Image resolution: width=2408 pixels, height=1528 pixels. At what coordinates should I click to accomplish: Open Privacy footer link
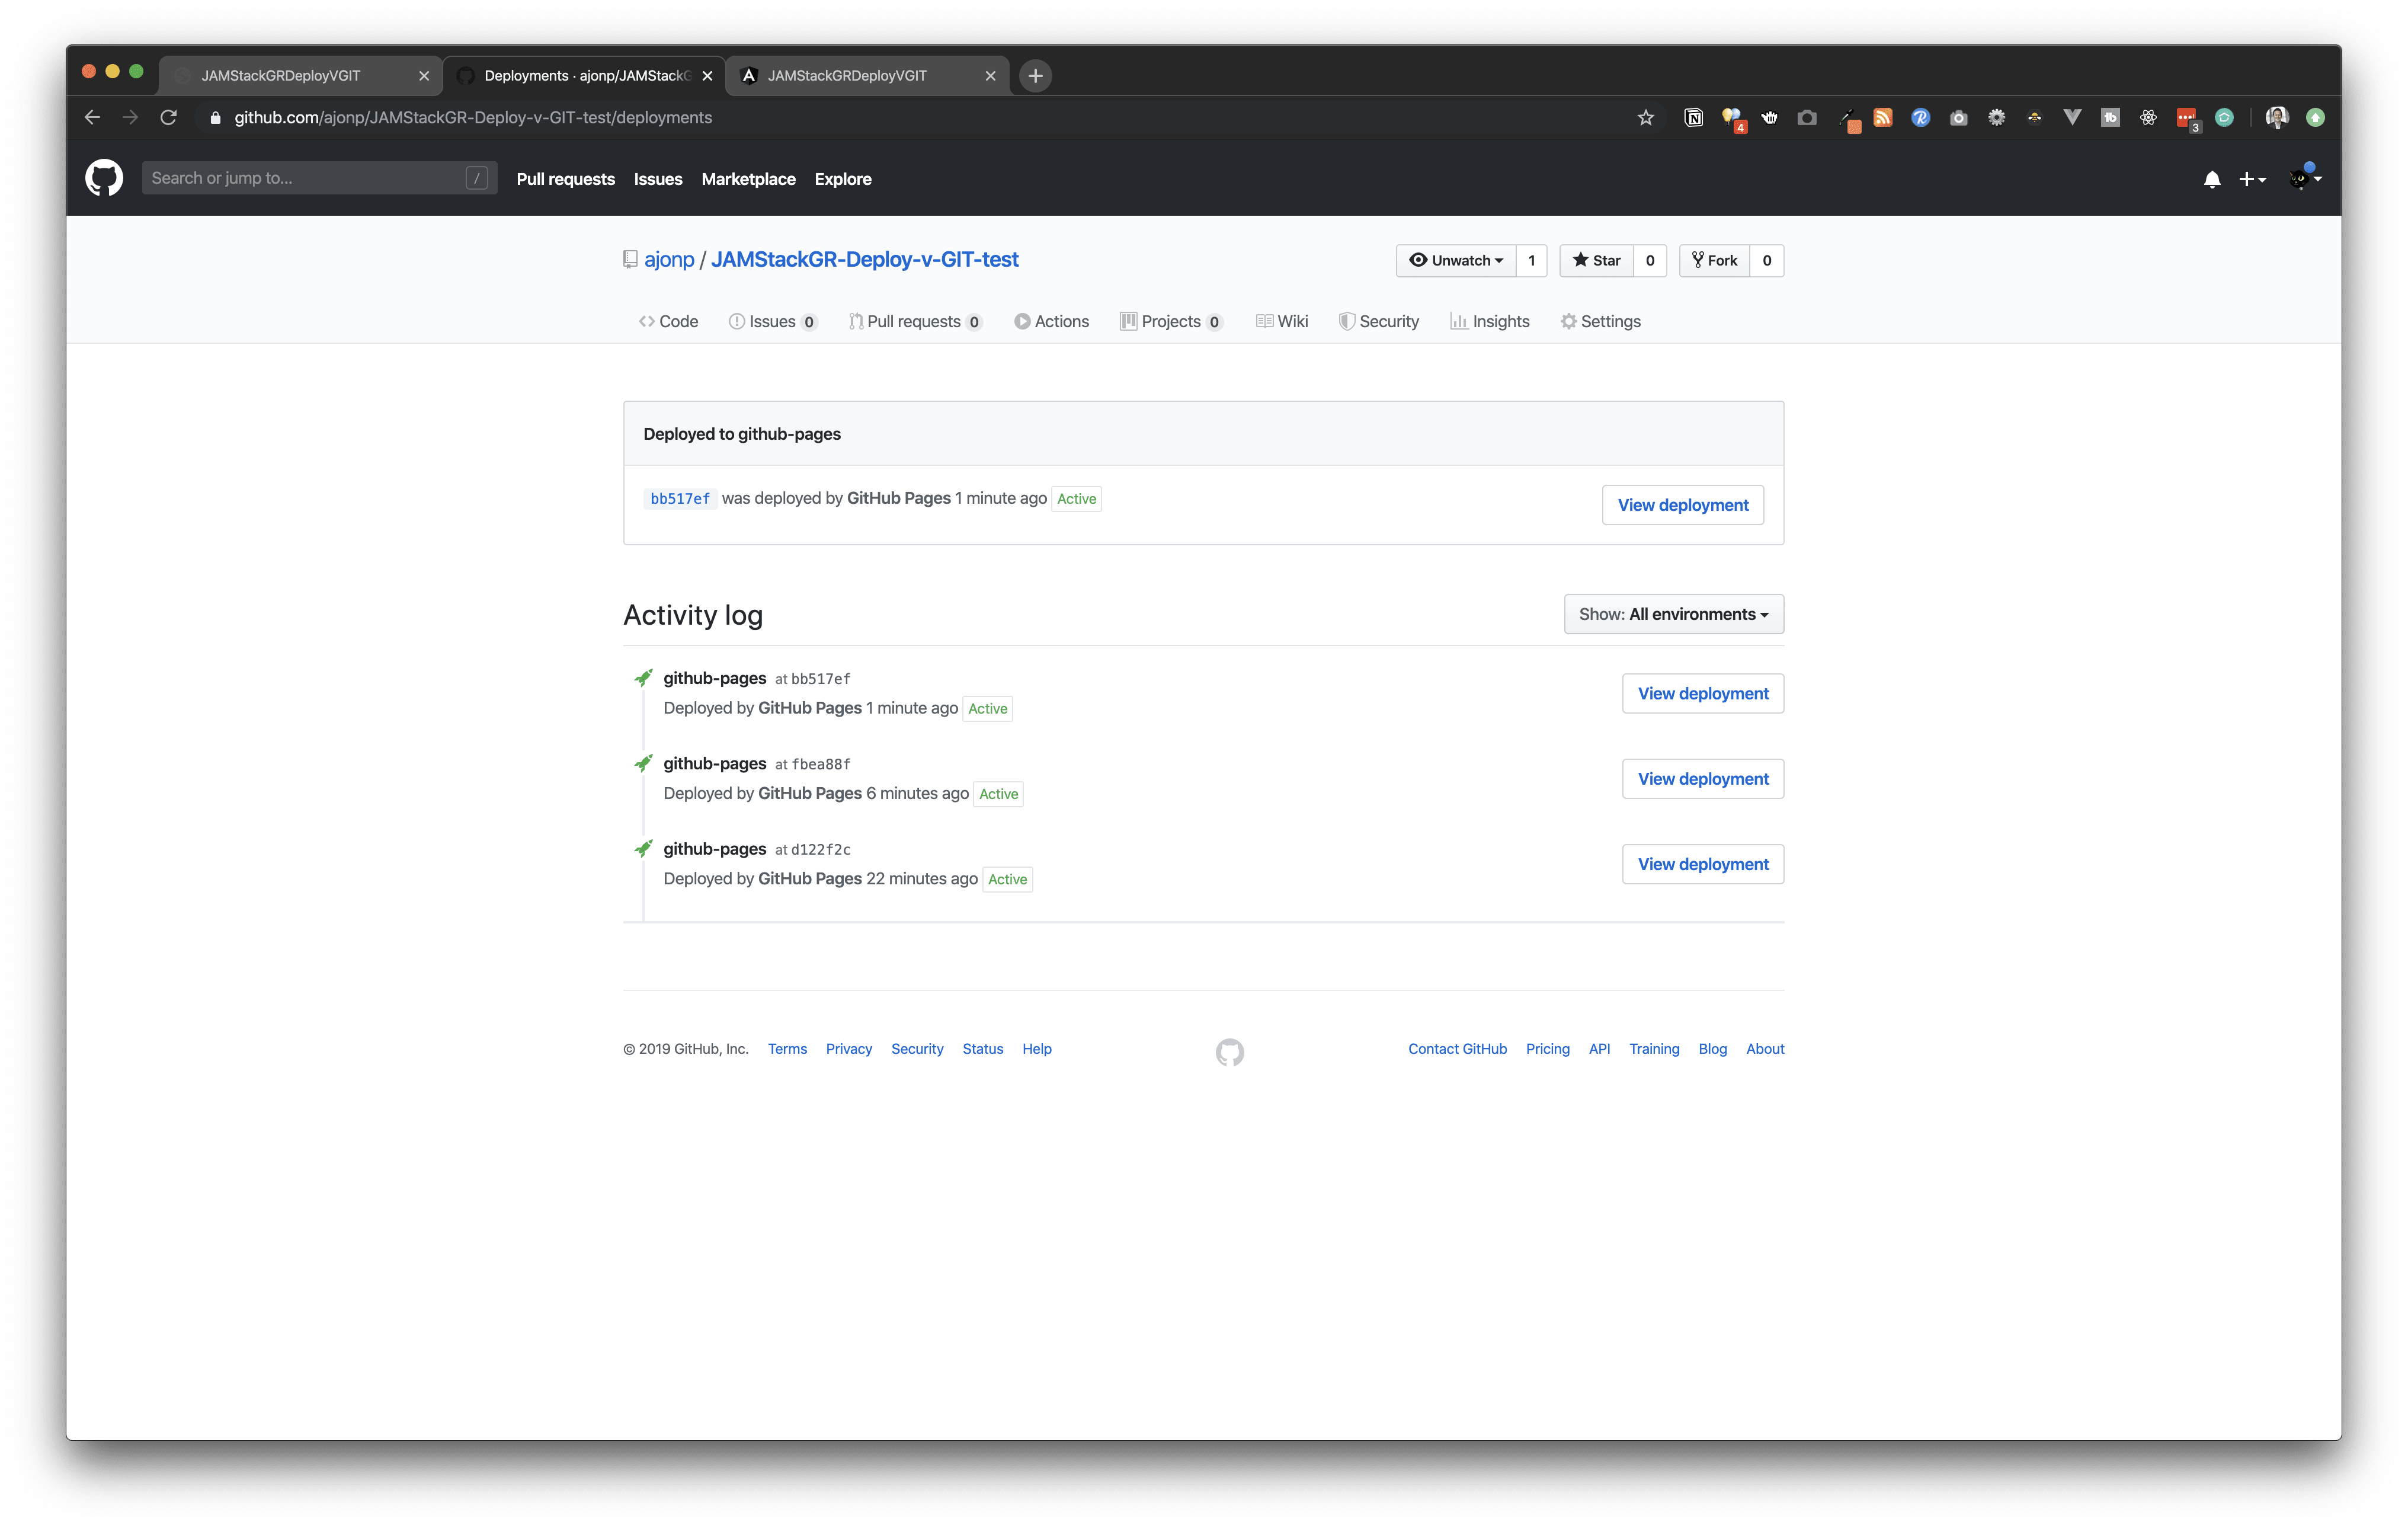[x=849, y=1048]
